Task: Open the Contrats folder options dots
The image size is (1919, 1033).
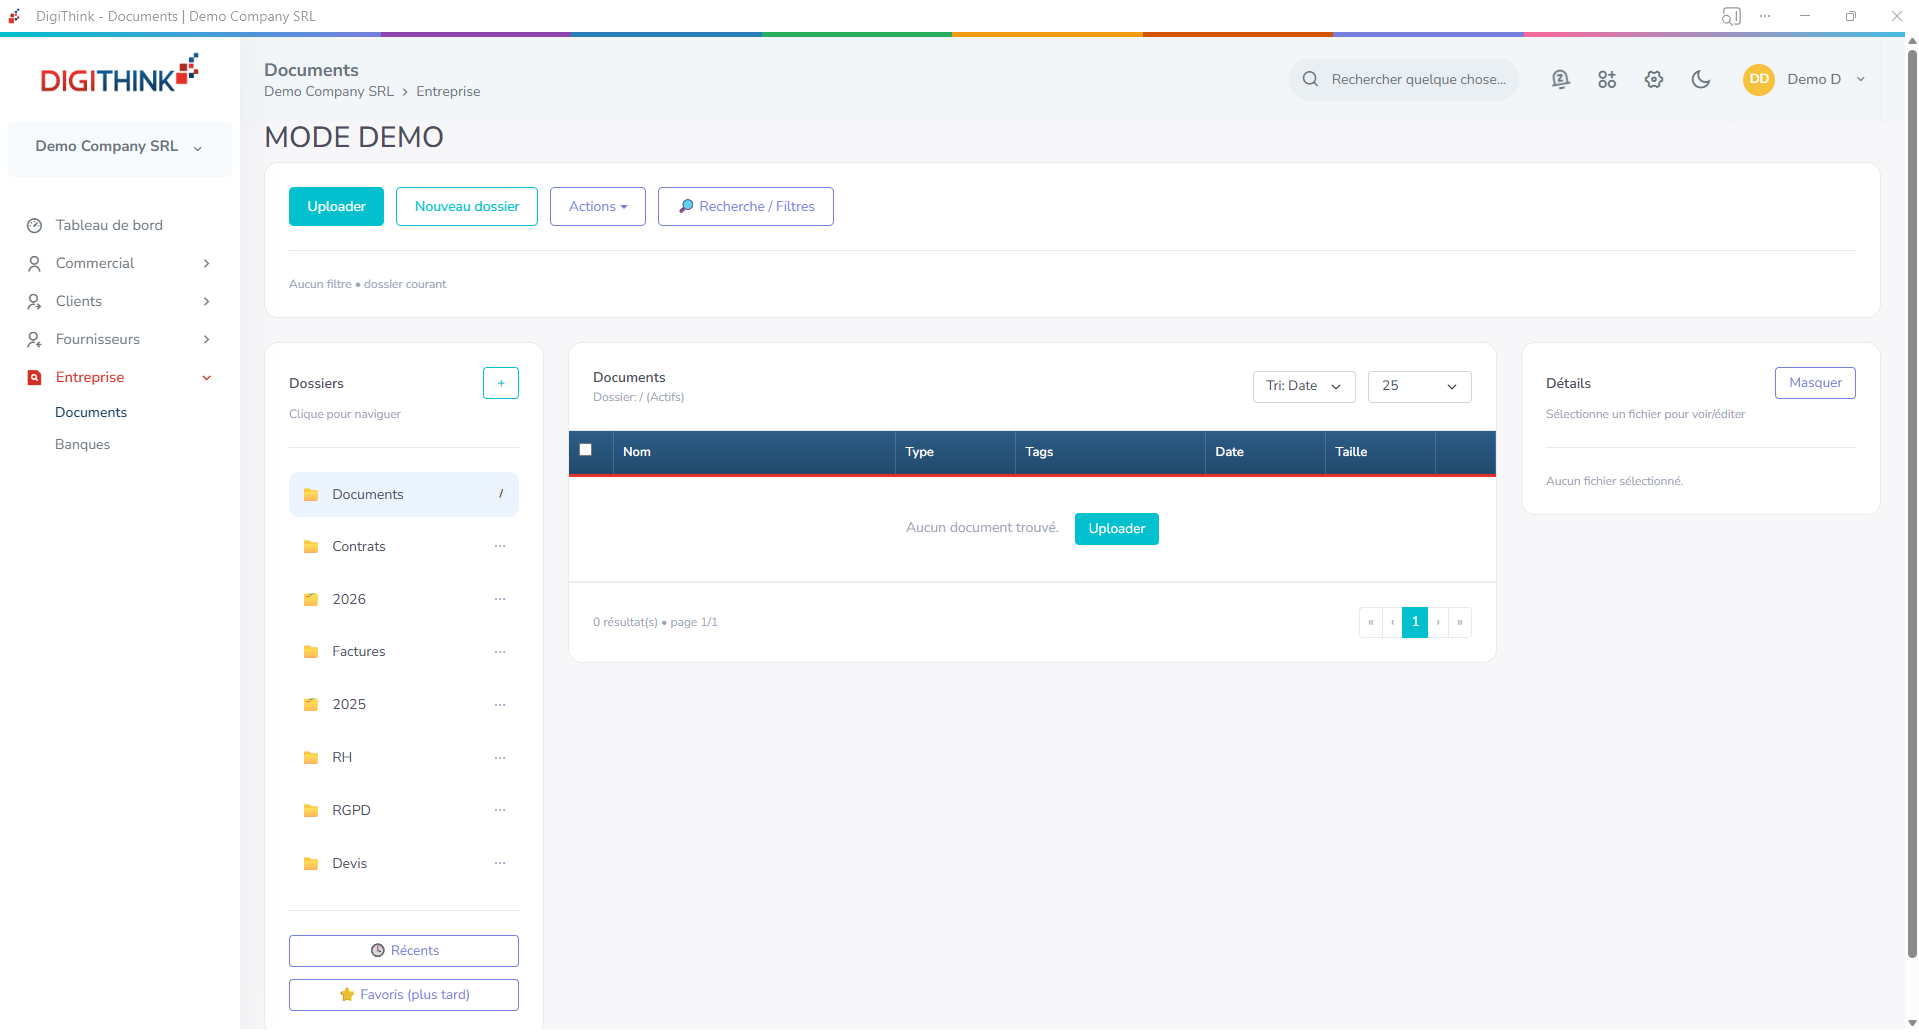Action: (500, 546)
